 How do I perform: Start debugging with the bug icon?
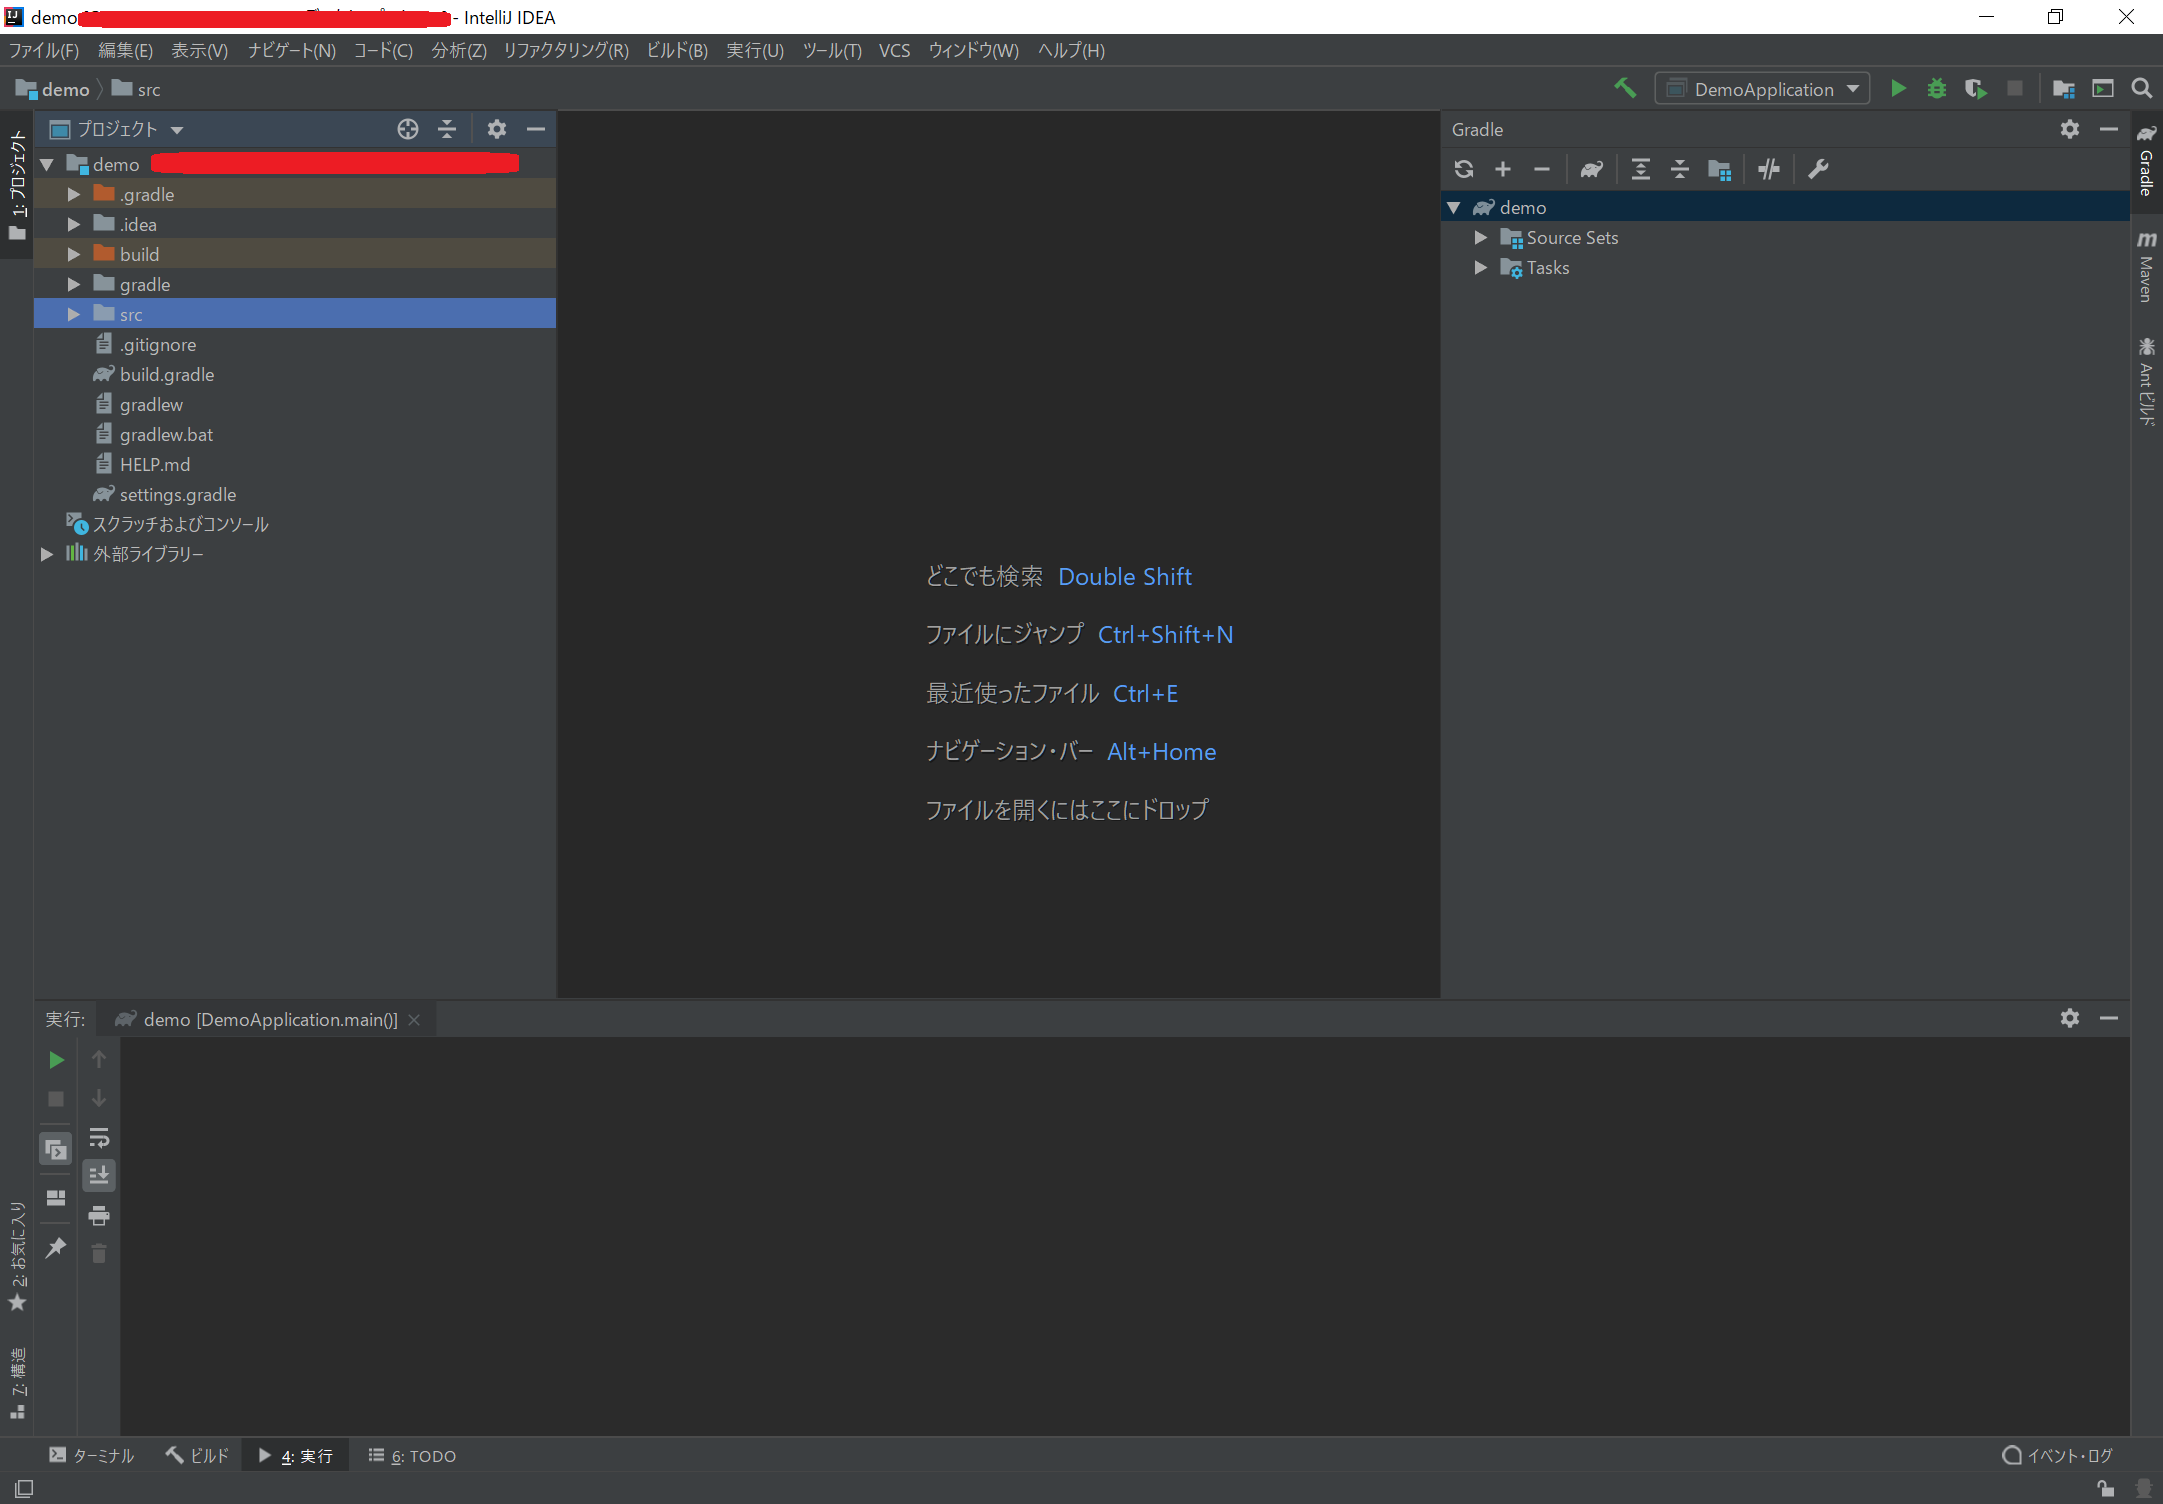click(x=1937, y=89)
